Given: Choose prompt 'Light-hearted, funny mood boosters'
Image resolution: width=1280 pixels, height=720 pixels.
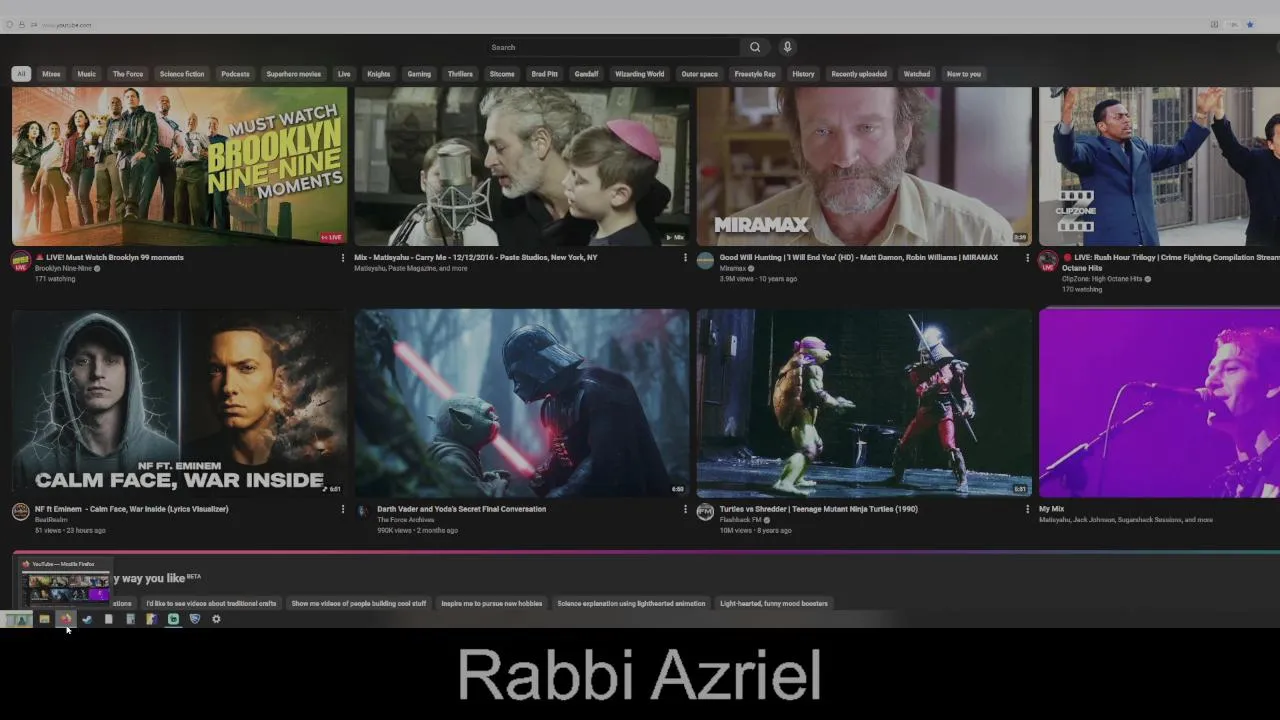Looking at the screenshot, I should click(774, 604).
